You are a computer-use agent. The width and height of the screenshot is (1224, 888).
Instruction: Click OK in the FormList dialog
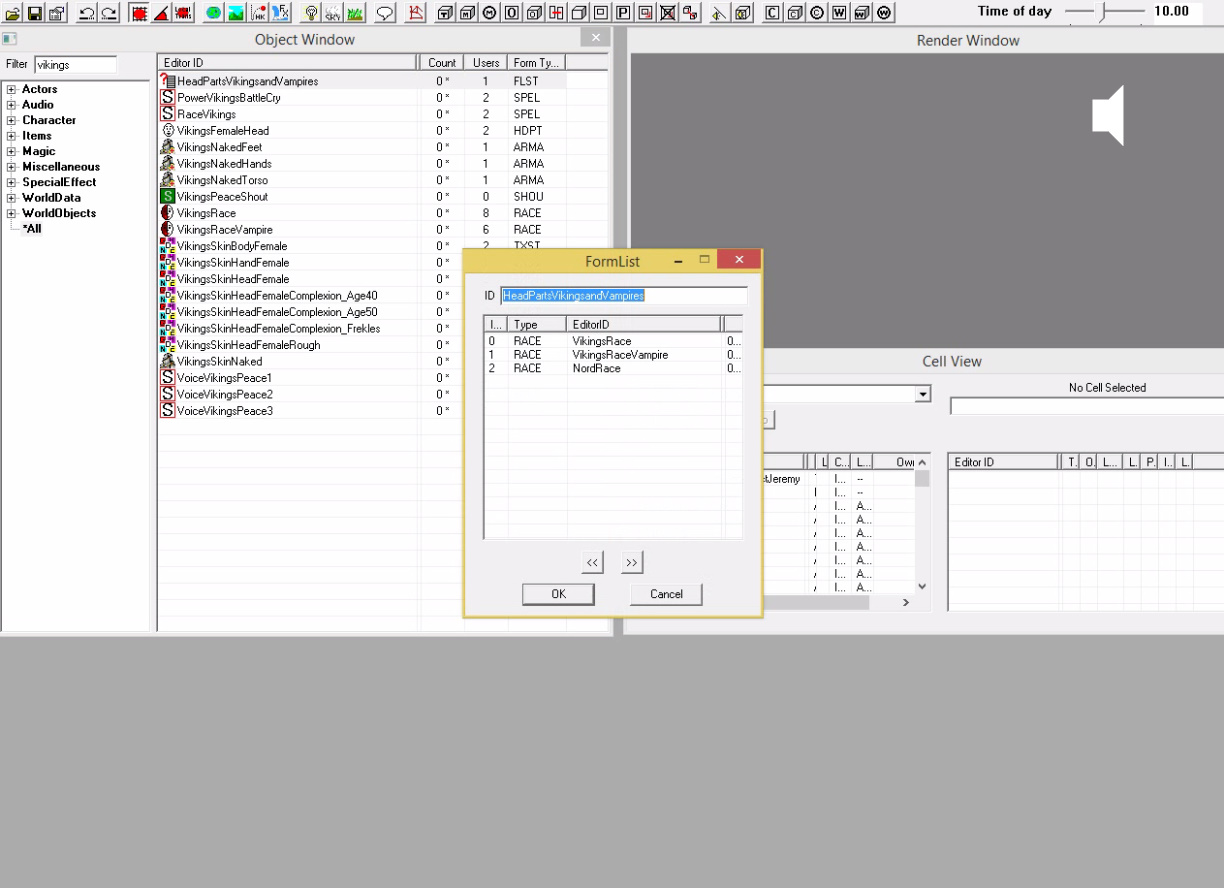558,594
